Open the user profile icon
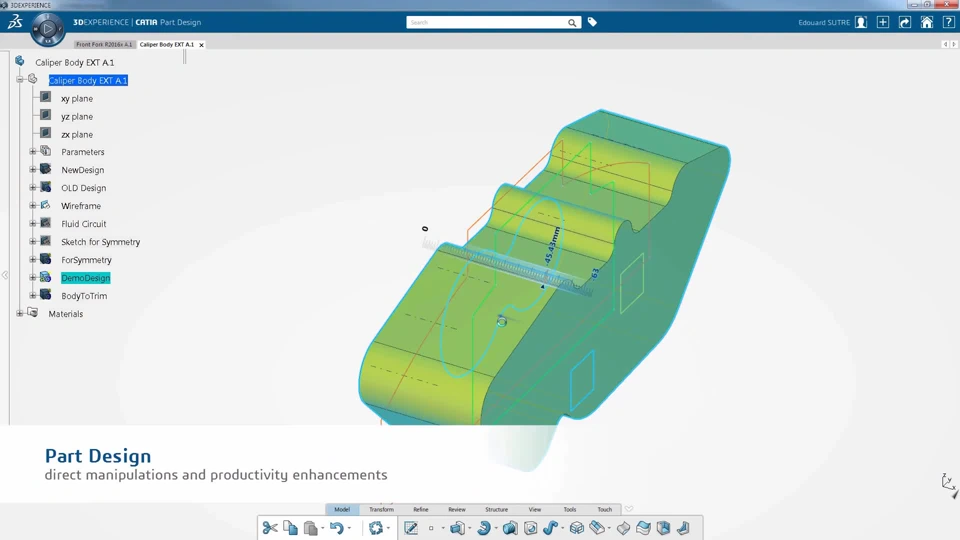The height and width of the screenshot is (540, 960). (861, 22)
